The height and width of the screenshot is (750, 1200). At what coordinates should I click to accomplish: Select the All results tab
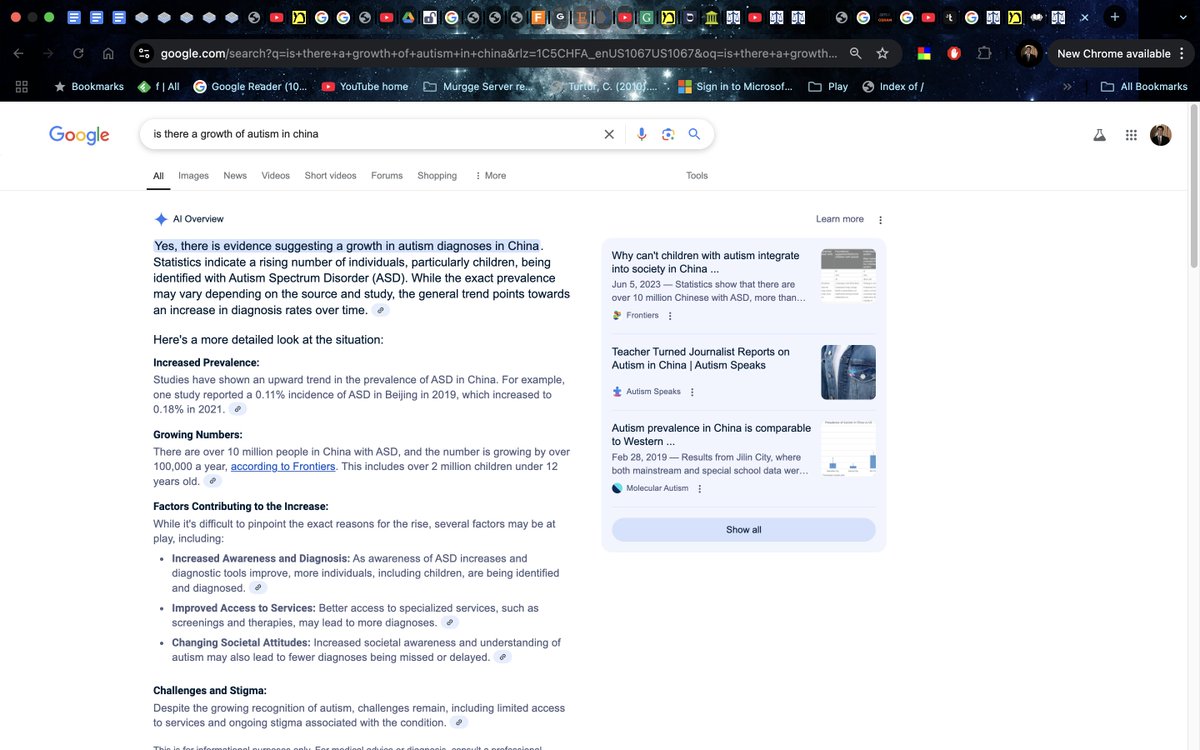158,176
